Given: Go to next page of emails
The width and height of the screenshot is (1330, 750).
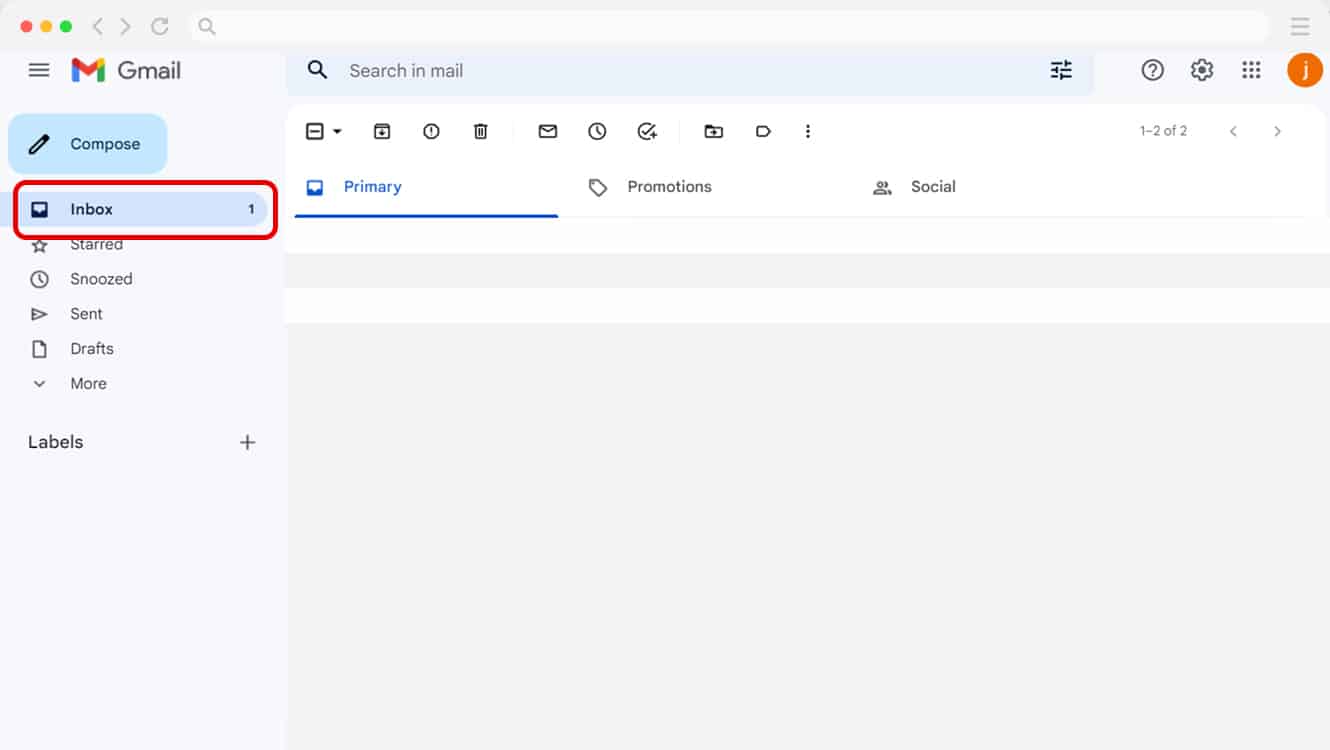Looking at the screenshot, I should point(1277,130).
